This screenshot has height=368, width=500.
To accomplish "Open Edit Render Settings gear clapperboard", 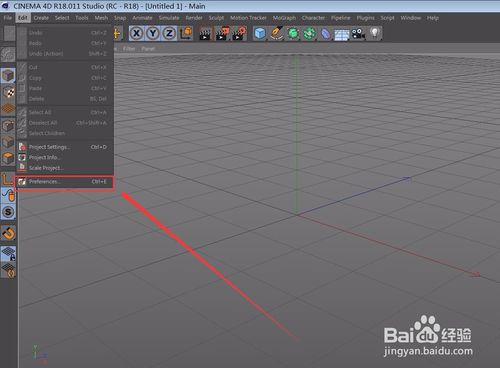I will pyautogui.click(x=239, y=34).
